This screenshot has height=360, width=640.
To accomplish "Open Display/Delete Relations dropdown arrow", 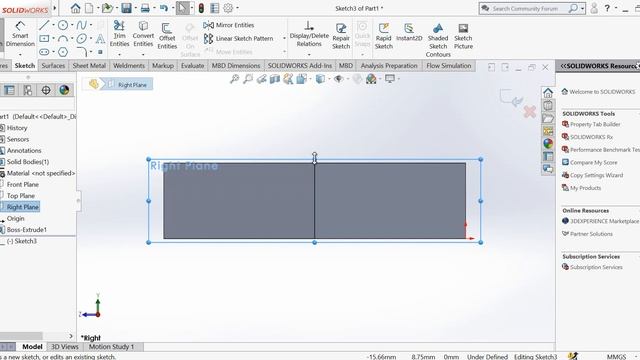I will (309, 54).
